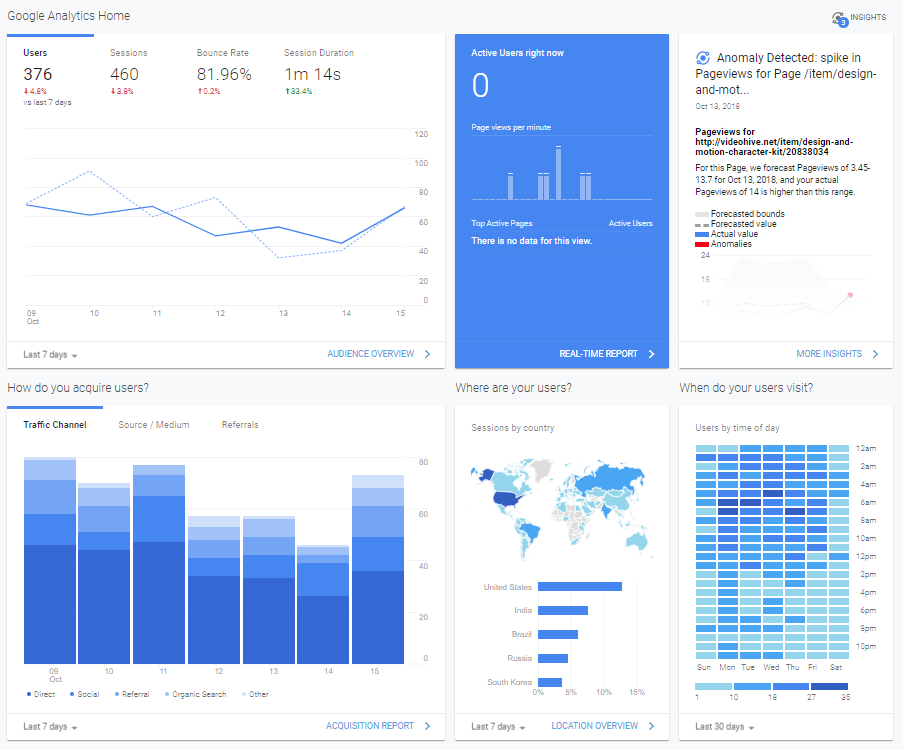The image size is (903, 750).
Task: Click the Direct legend dot
Action: pos(29,694)
